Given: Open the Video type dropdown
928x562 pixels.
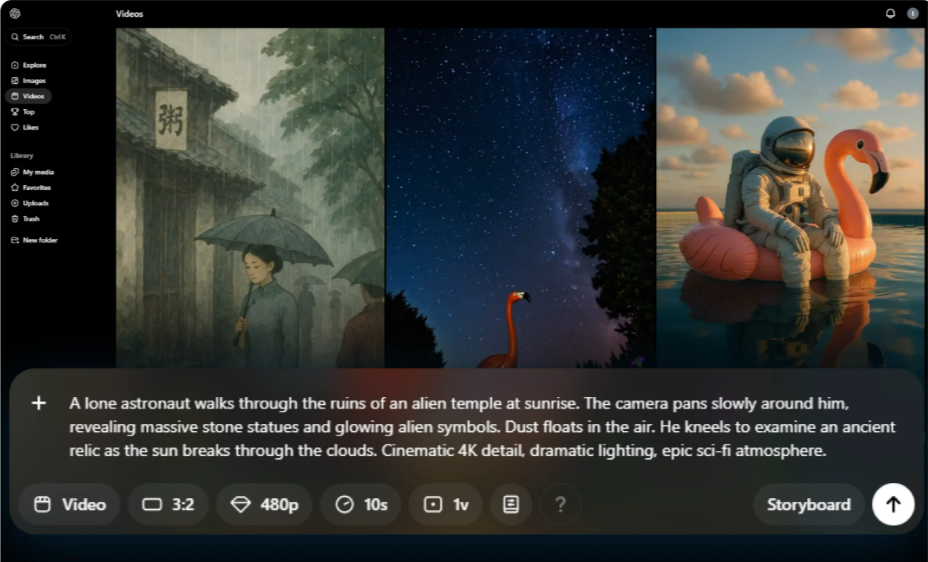Looking at the screenshot, I should (69, 504).
